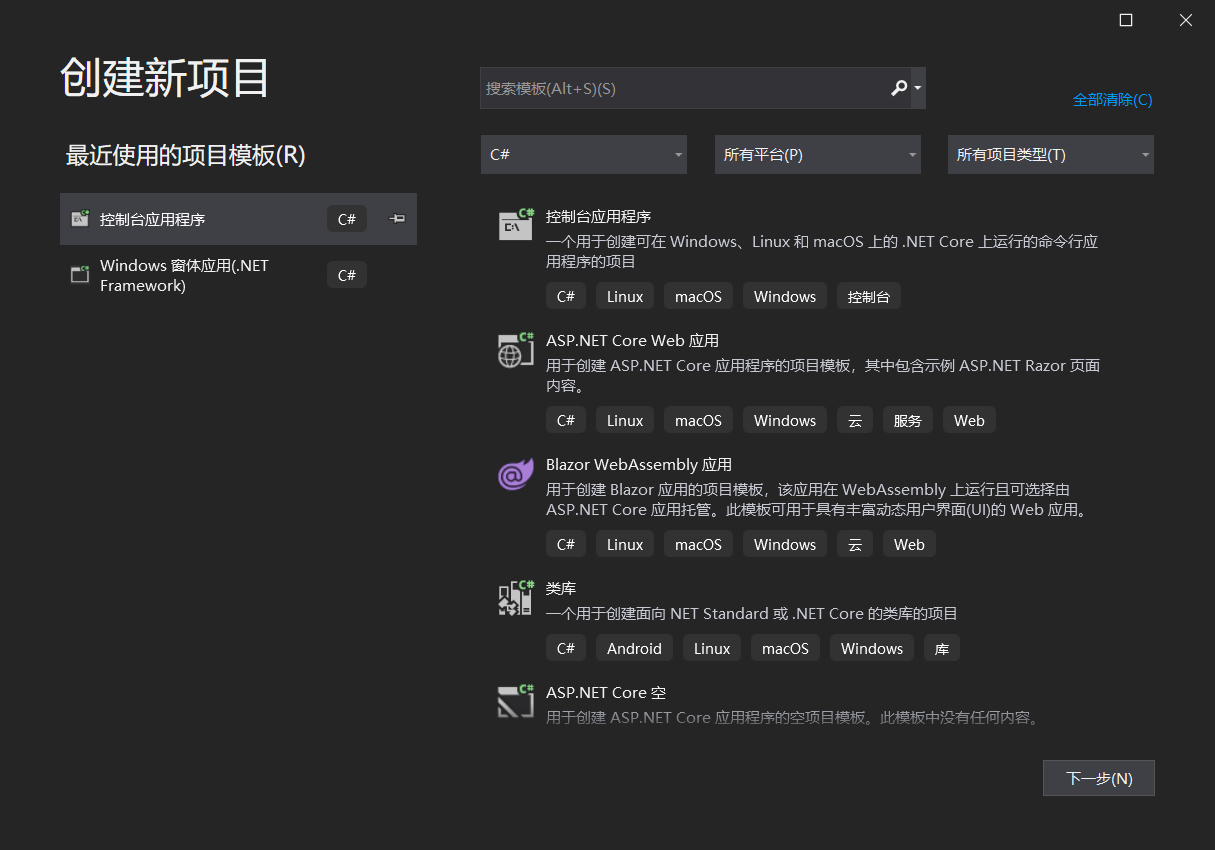Viewport: 1215px width, 850px height.
Task: Click the Linux tag under 控制台应用程序
Action: [624, 296]
